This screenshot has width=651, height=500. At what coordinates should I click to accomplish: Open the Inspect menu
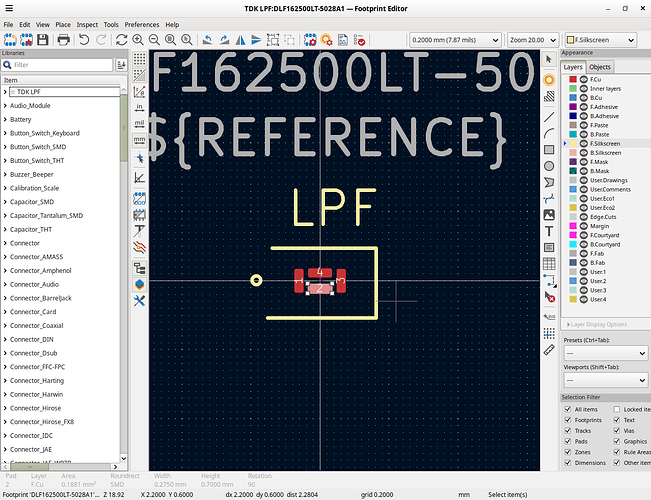[87, 24]
